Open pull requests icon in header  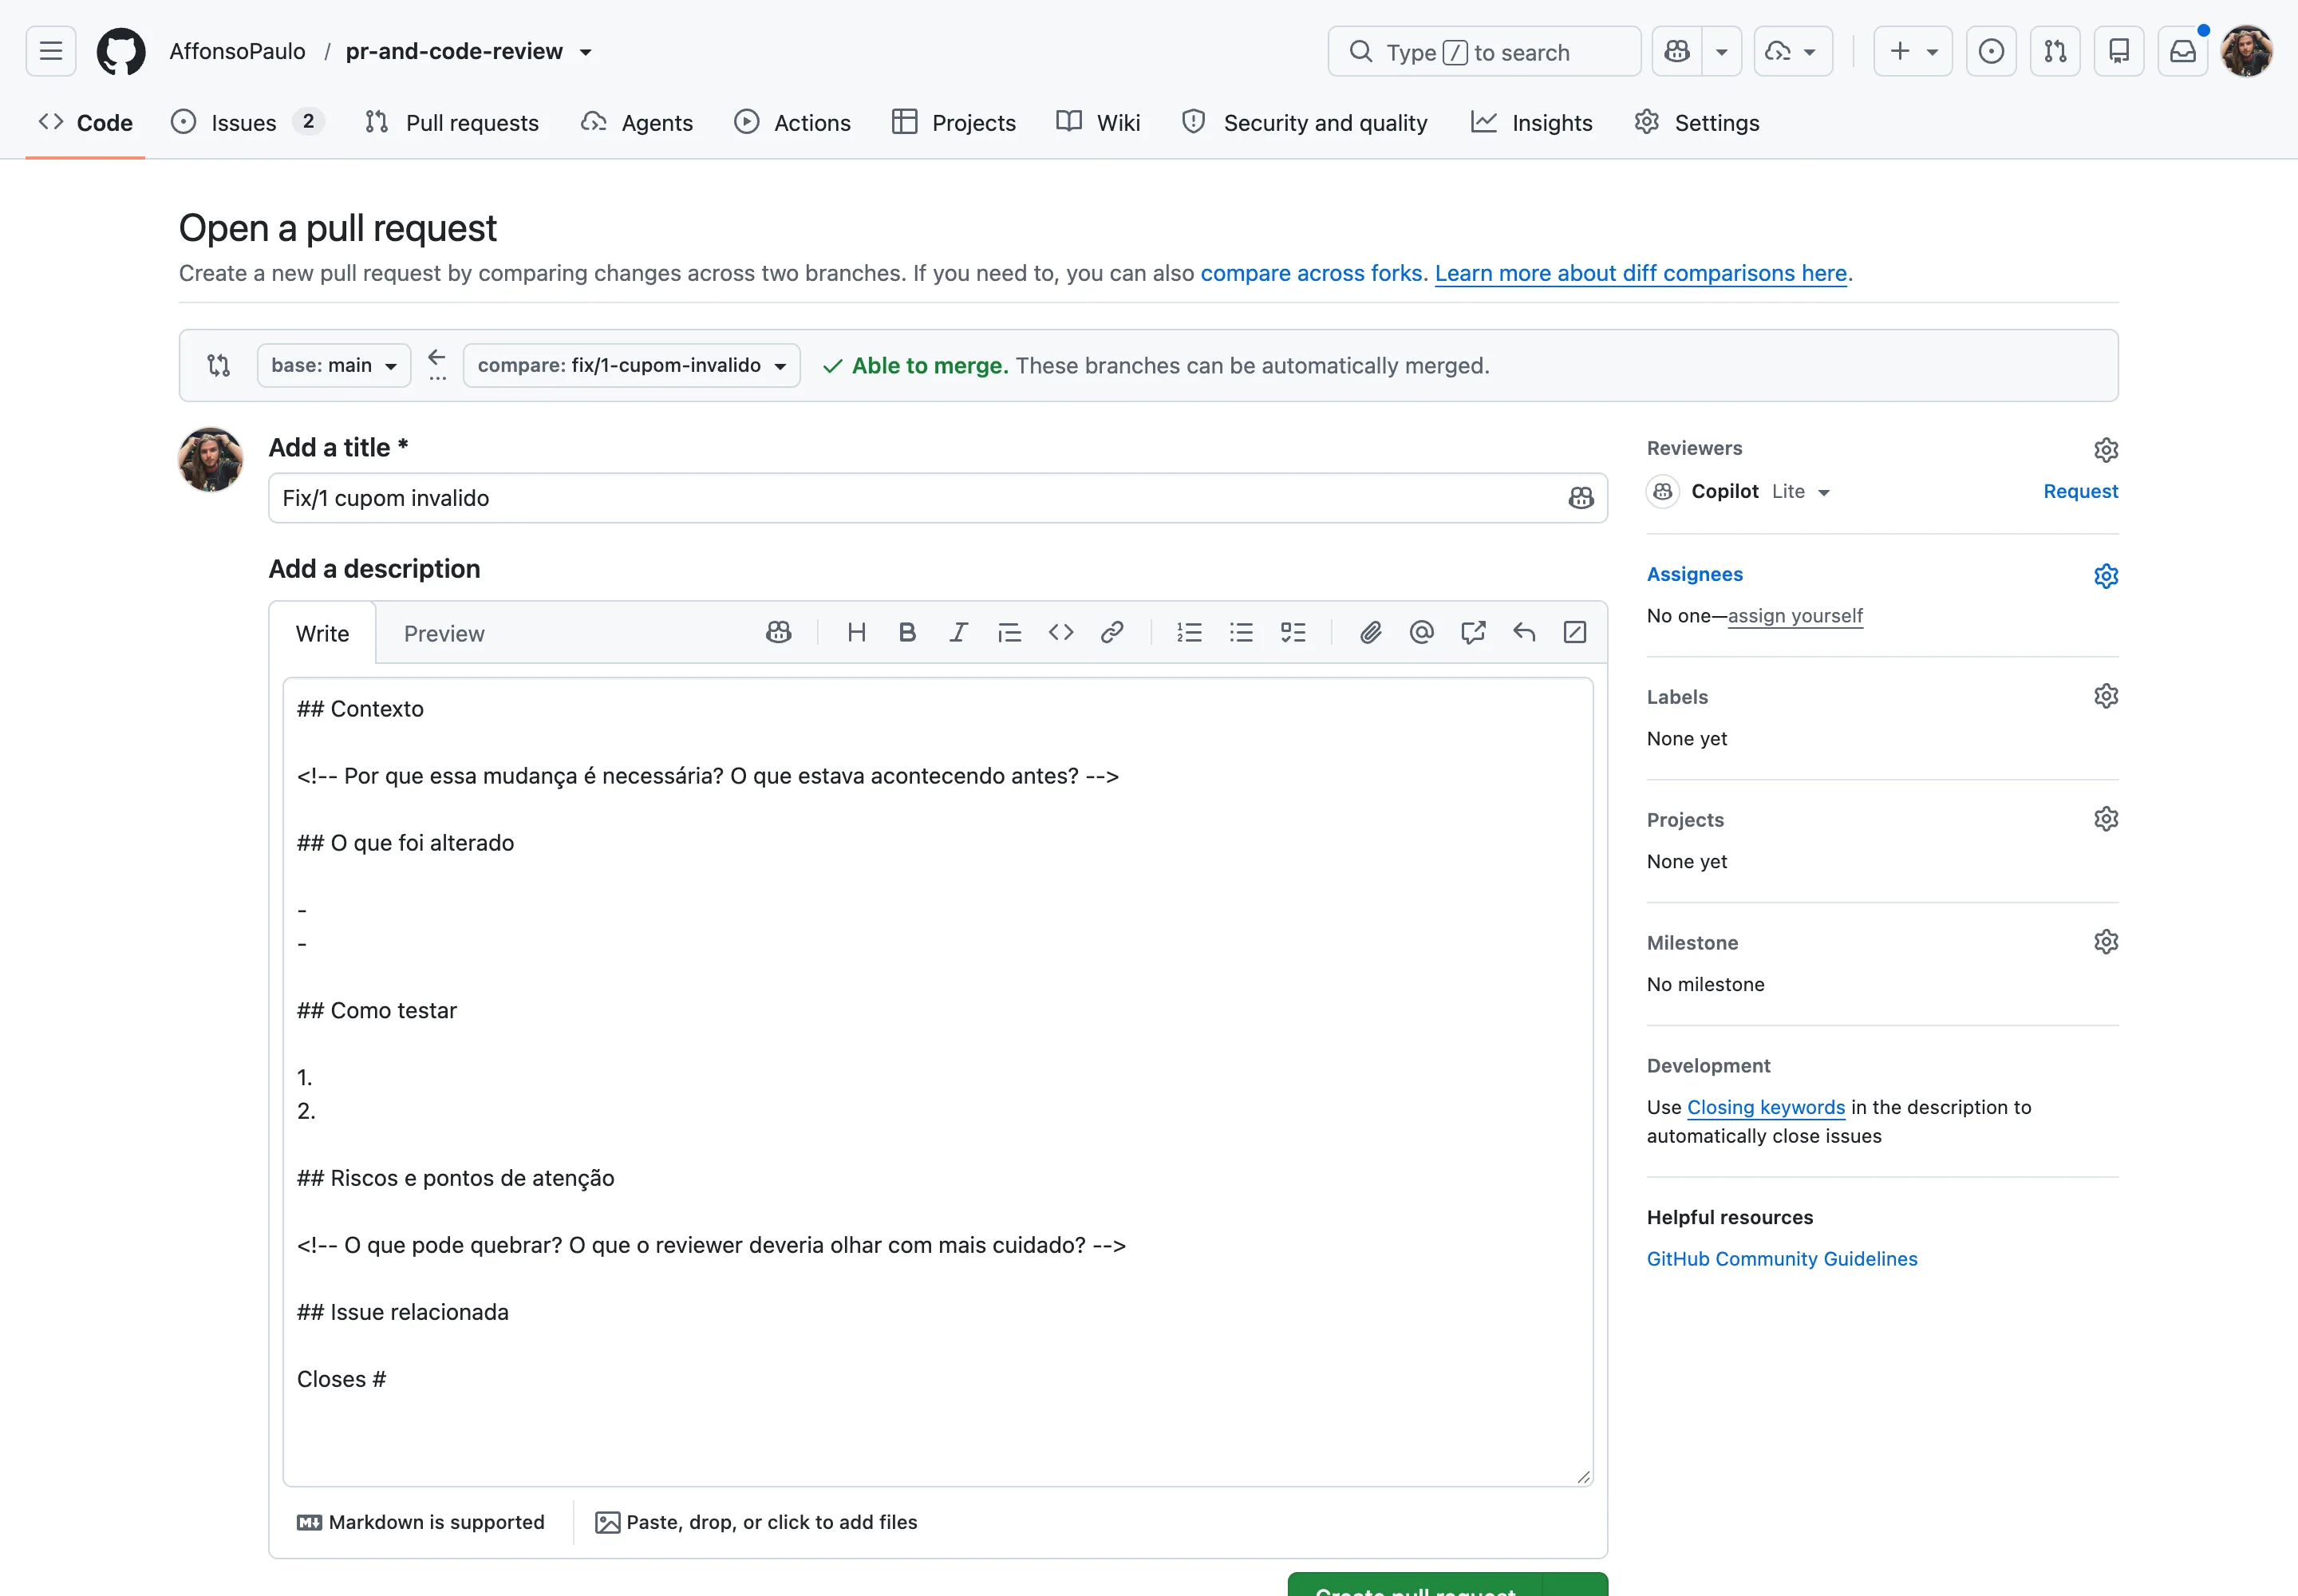tap(2055, 51)
